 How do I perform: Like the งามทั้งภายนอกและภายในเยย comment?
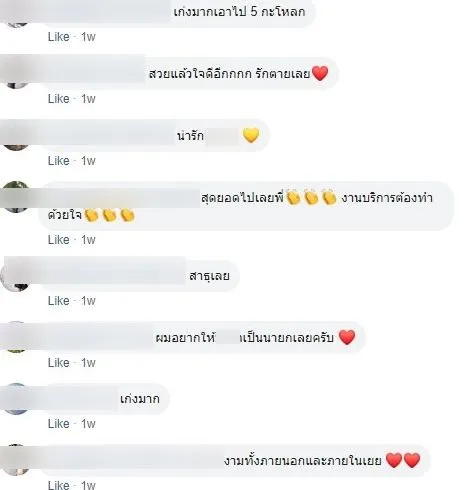point(59,485)
